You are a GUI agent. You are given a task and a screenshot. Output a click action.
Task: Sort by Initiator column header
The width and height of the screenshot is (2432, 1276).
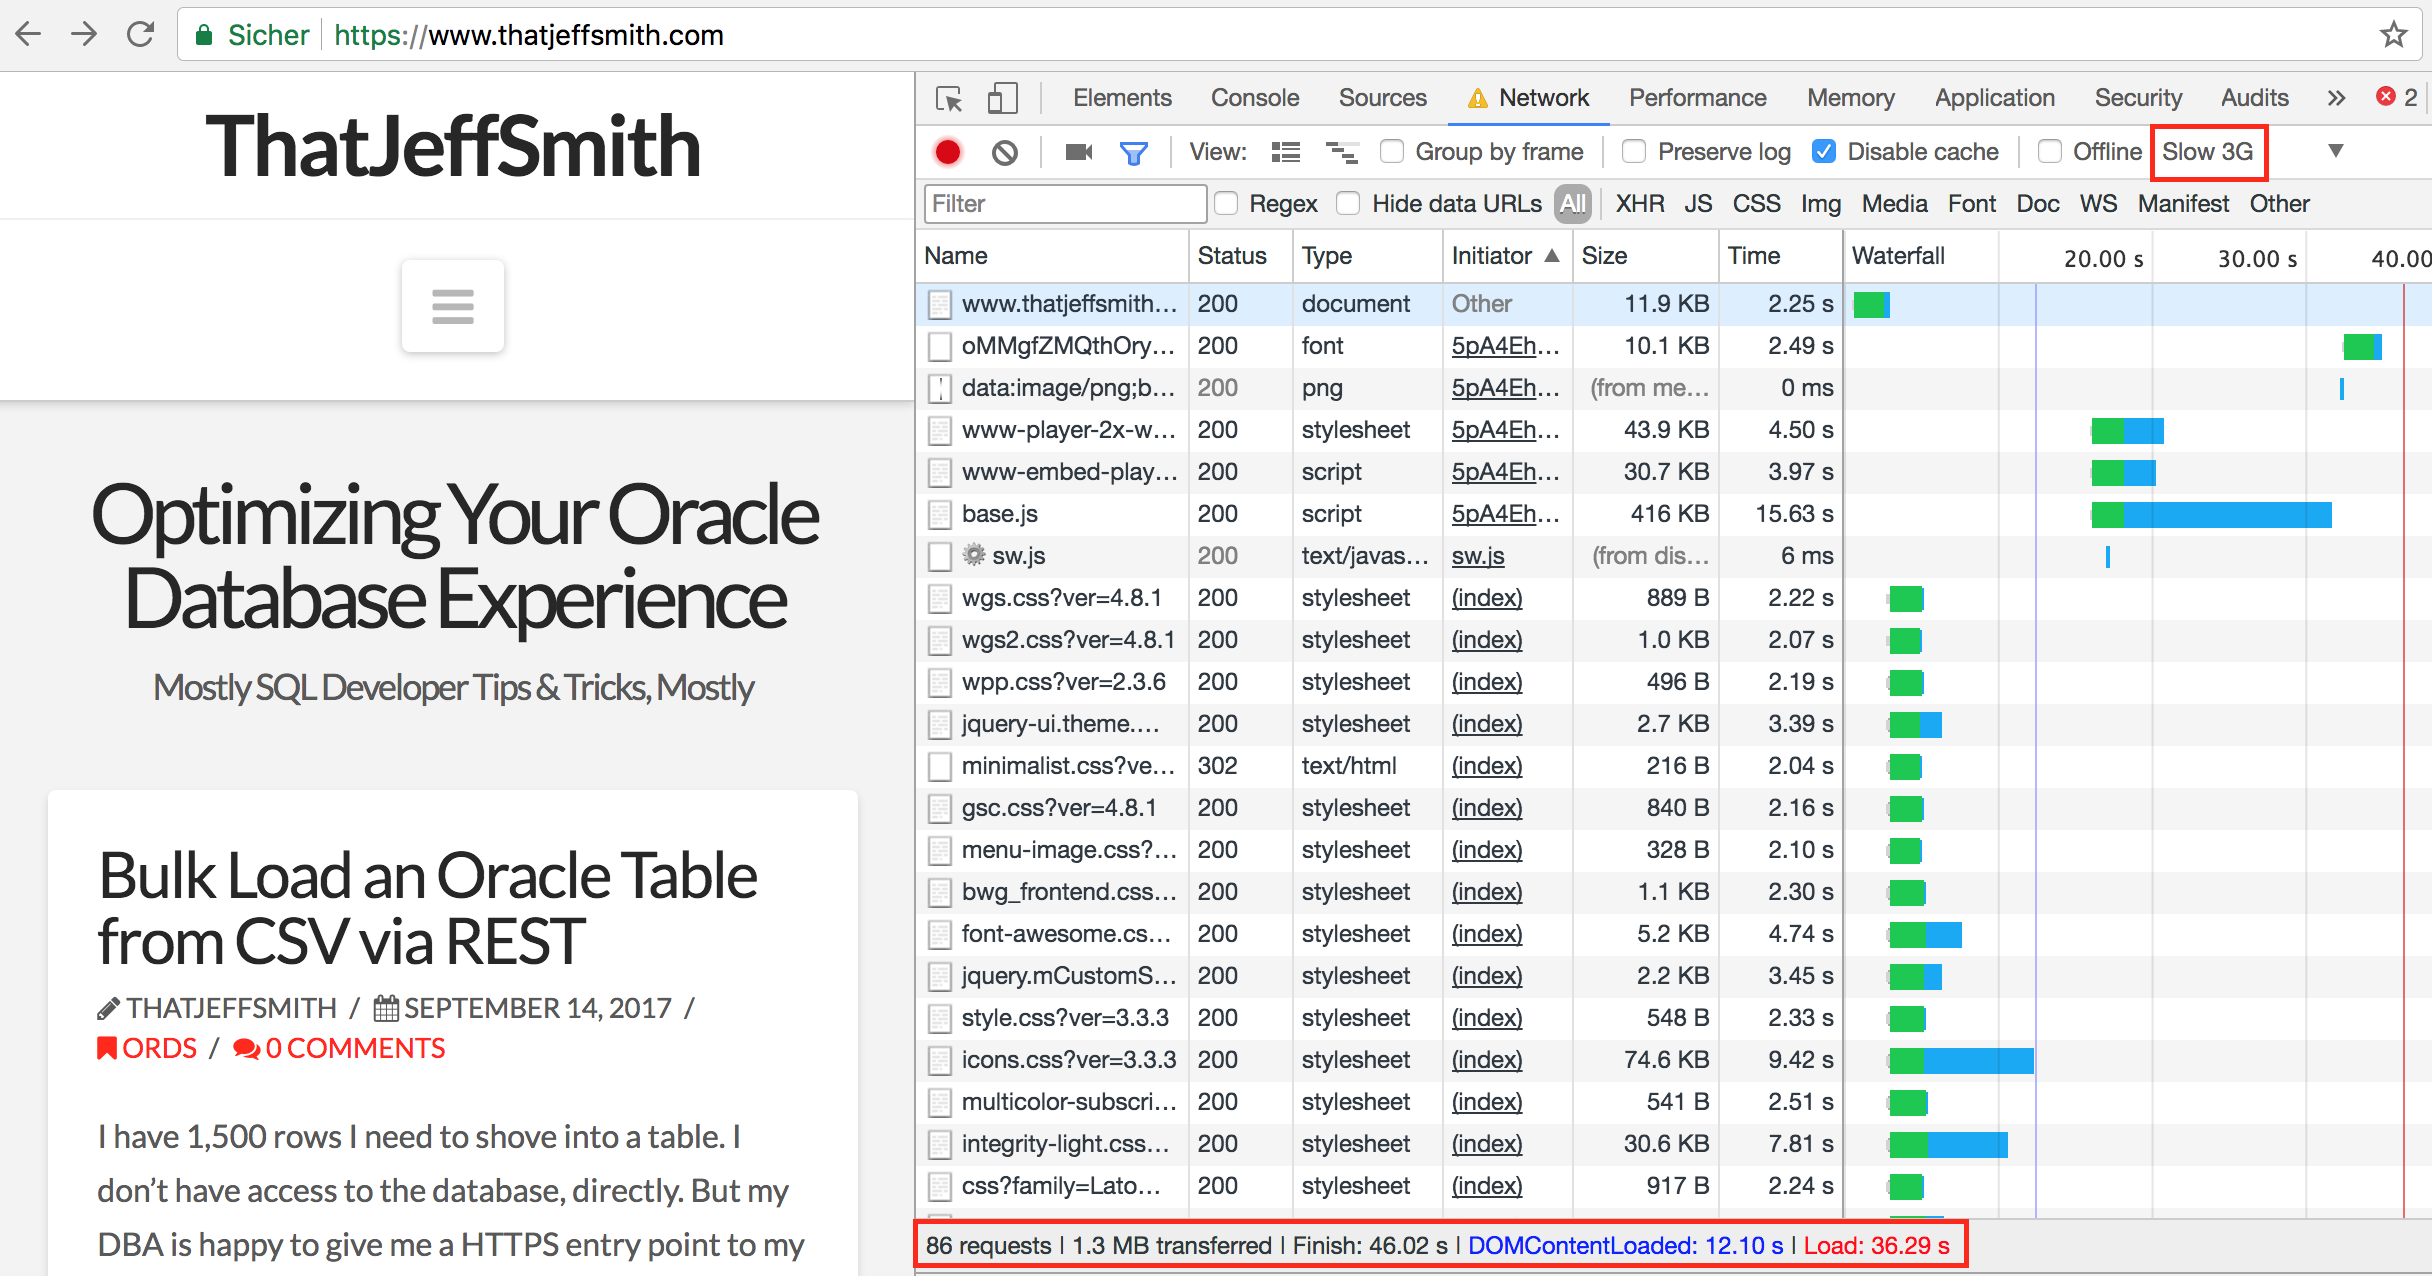click(1506, 256)
